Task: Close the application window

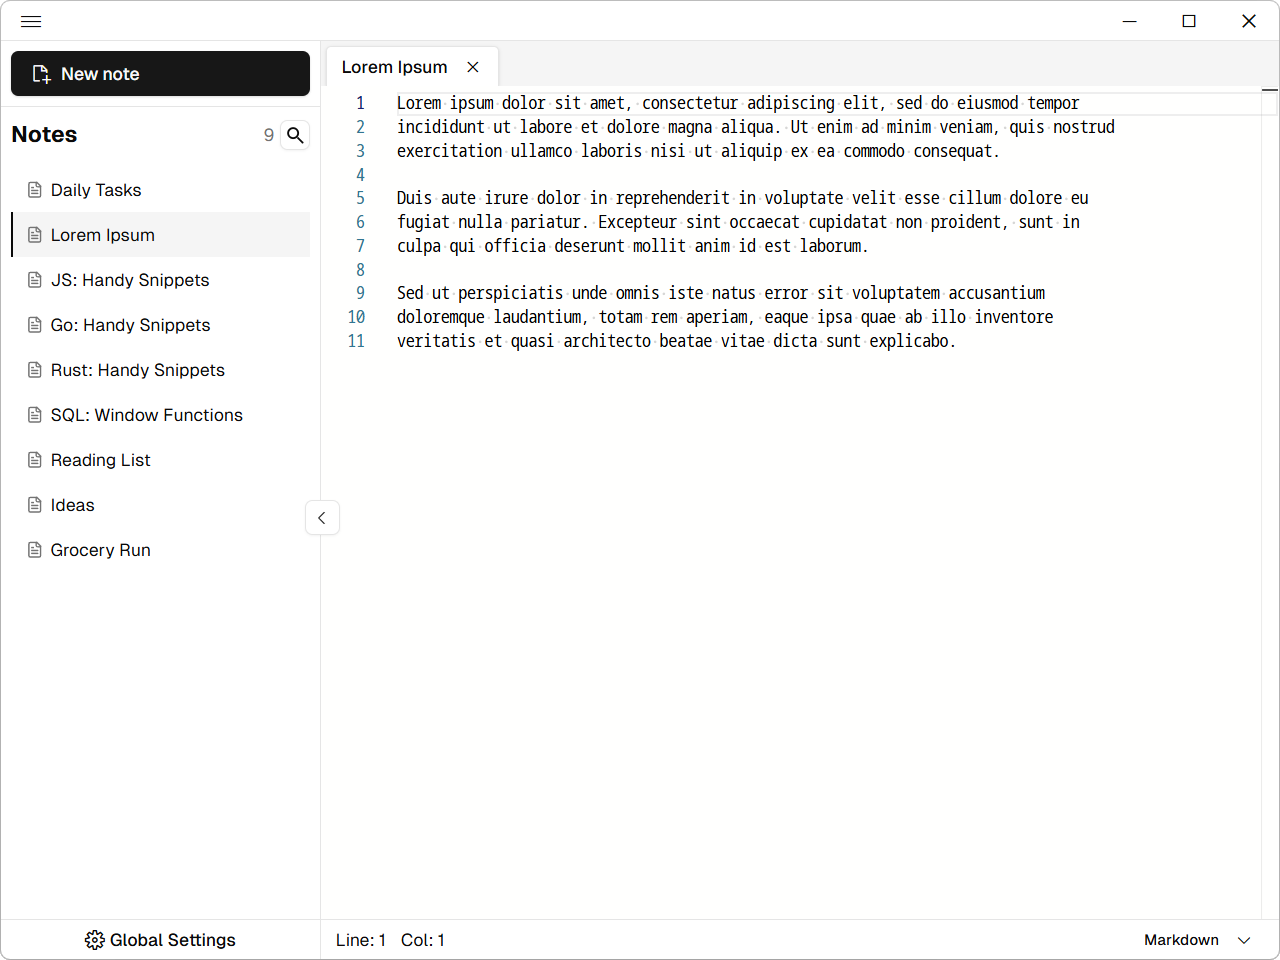Action: [x=1249, y=21]
